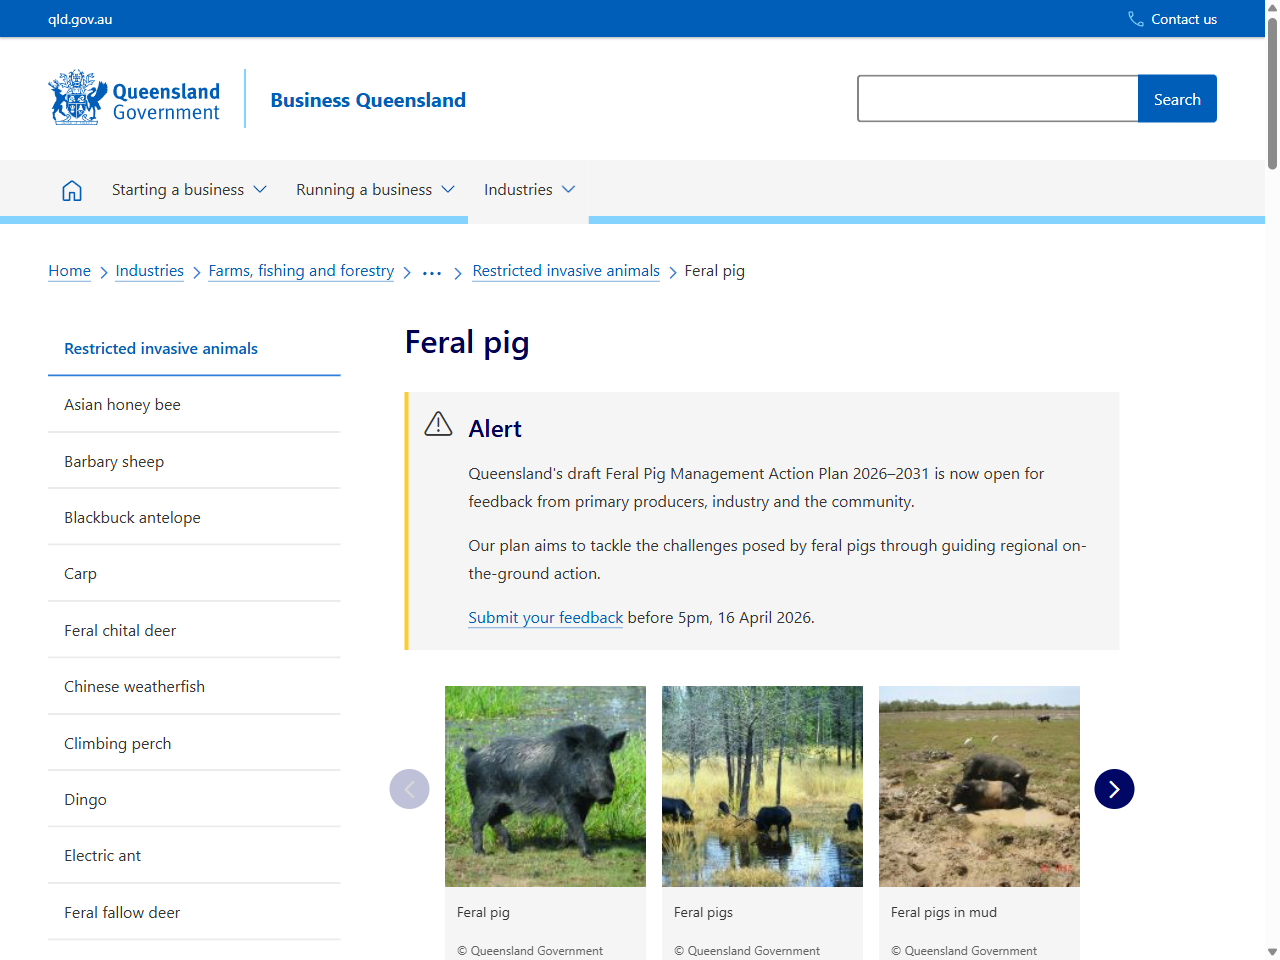
Task: Click the home icon in navigation bar
Action: [x=71, y=189]
